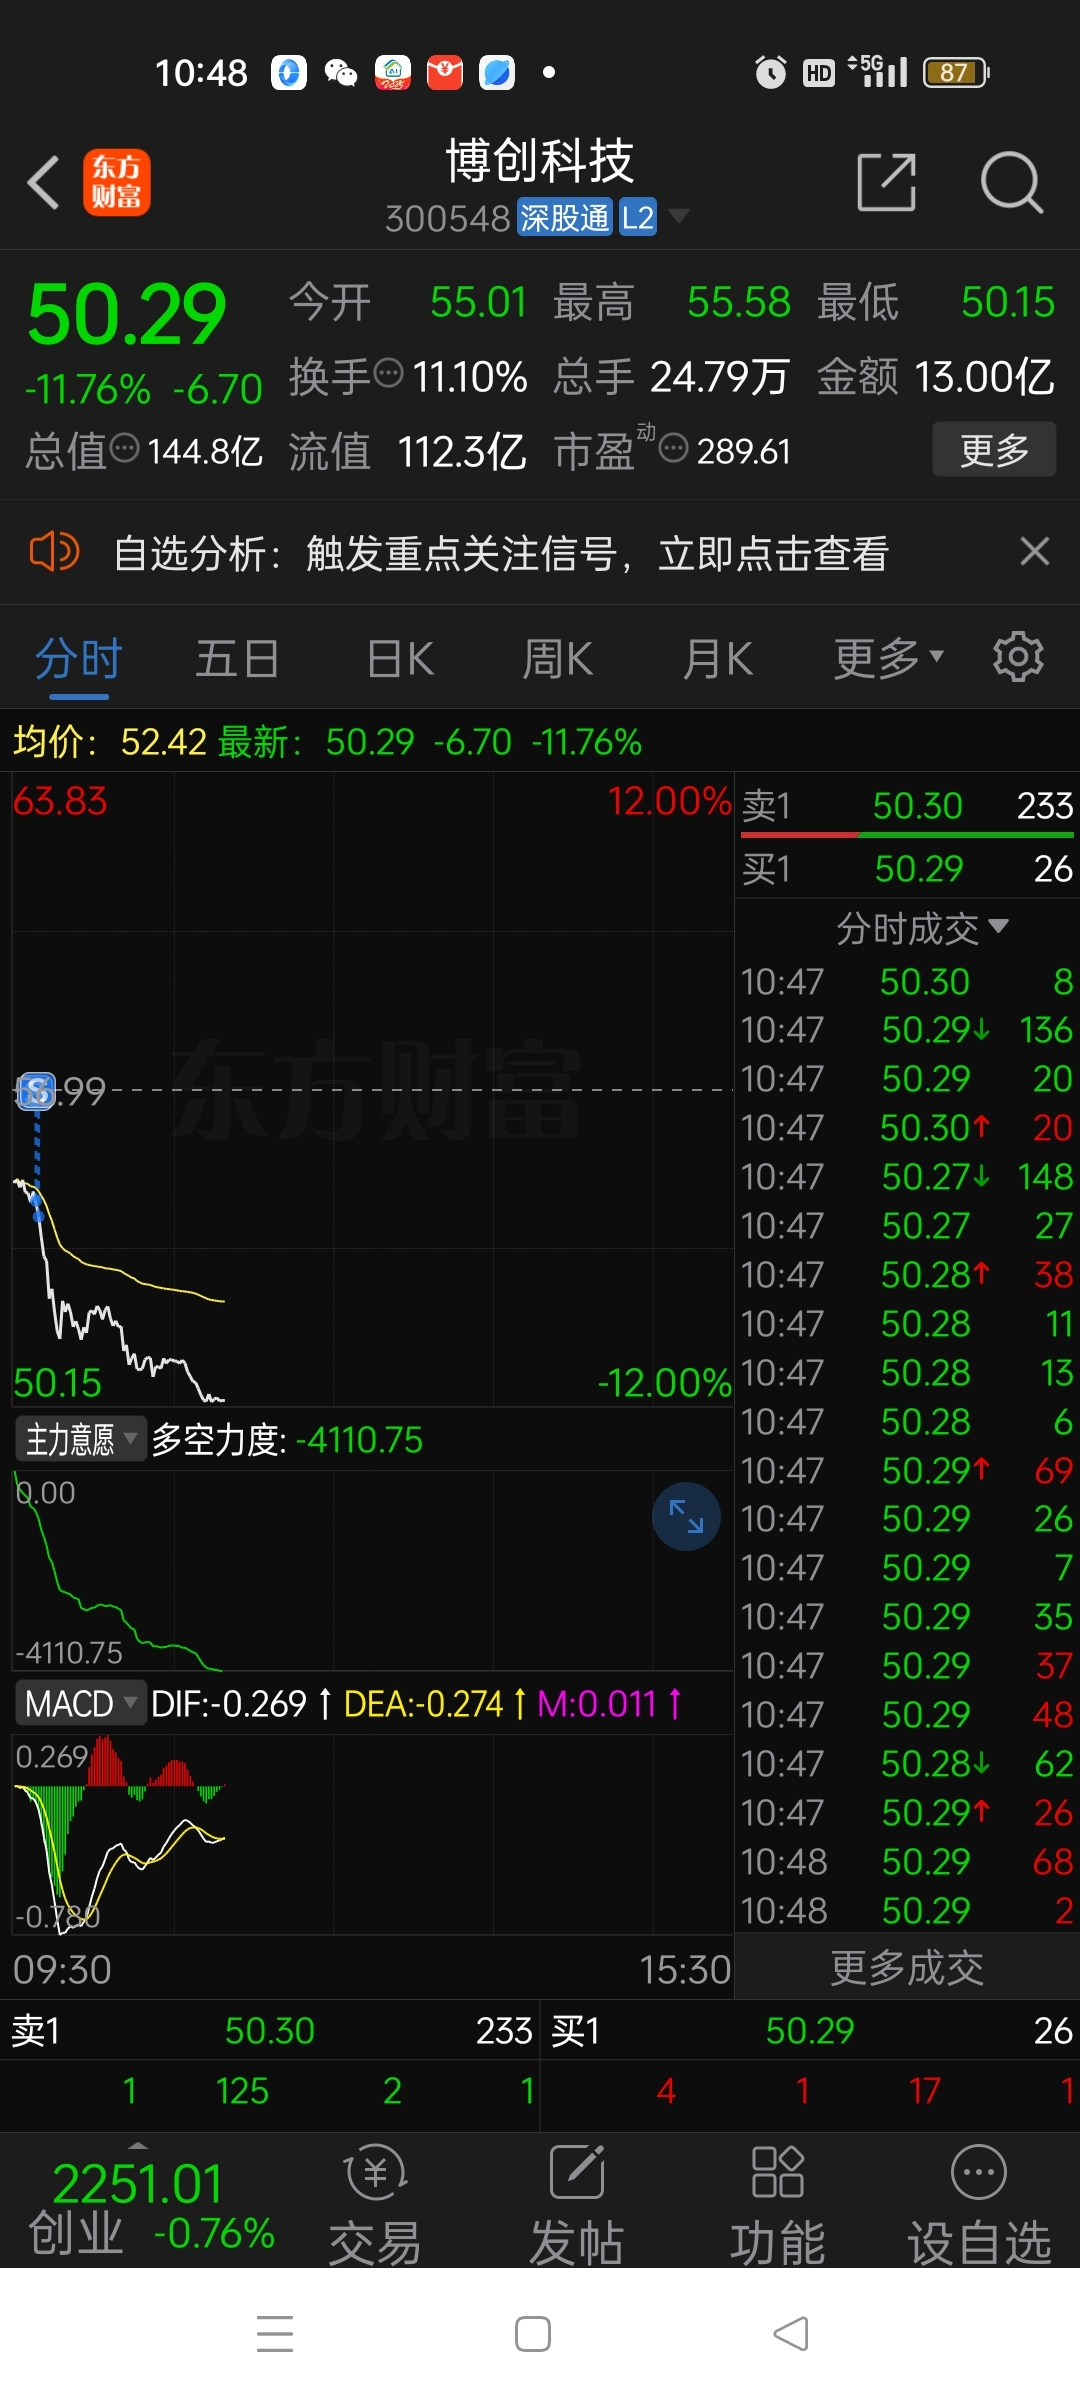Switch to the 月K tab
Image resolution: width=1080 pixels, height=2400 pixels.
(x=718, y=660)
